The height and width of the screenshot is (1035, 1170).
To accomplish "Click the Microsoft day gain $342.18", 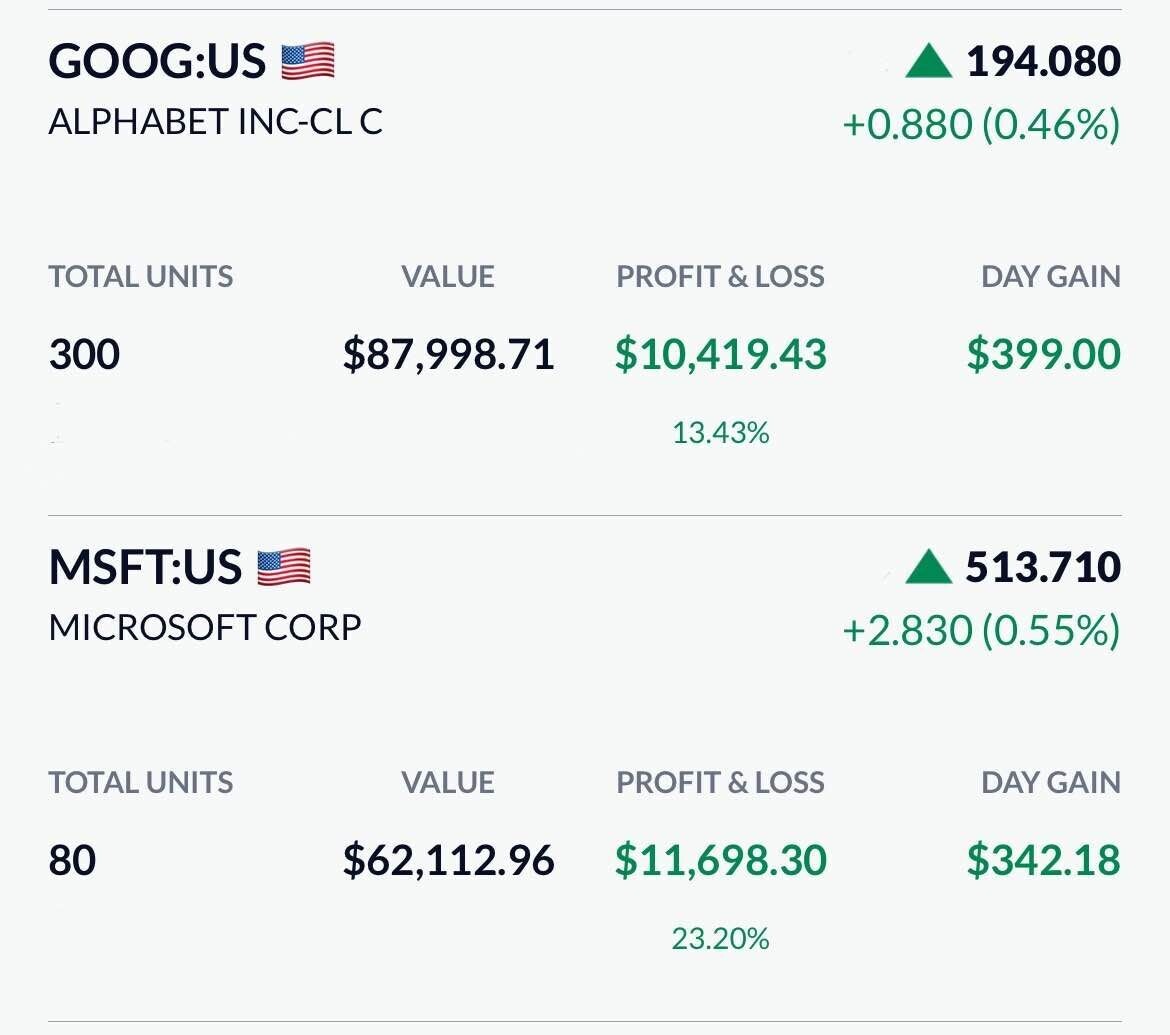I will [1043, 861].
